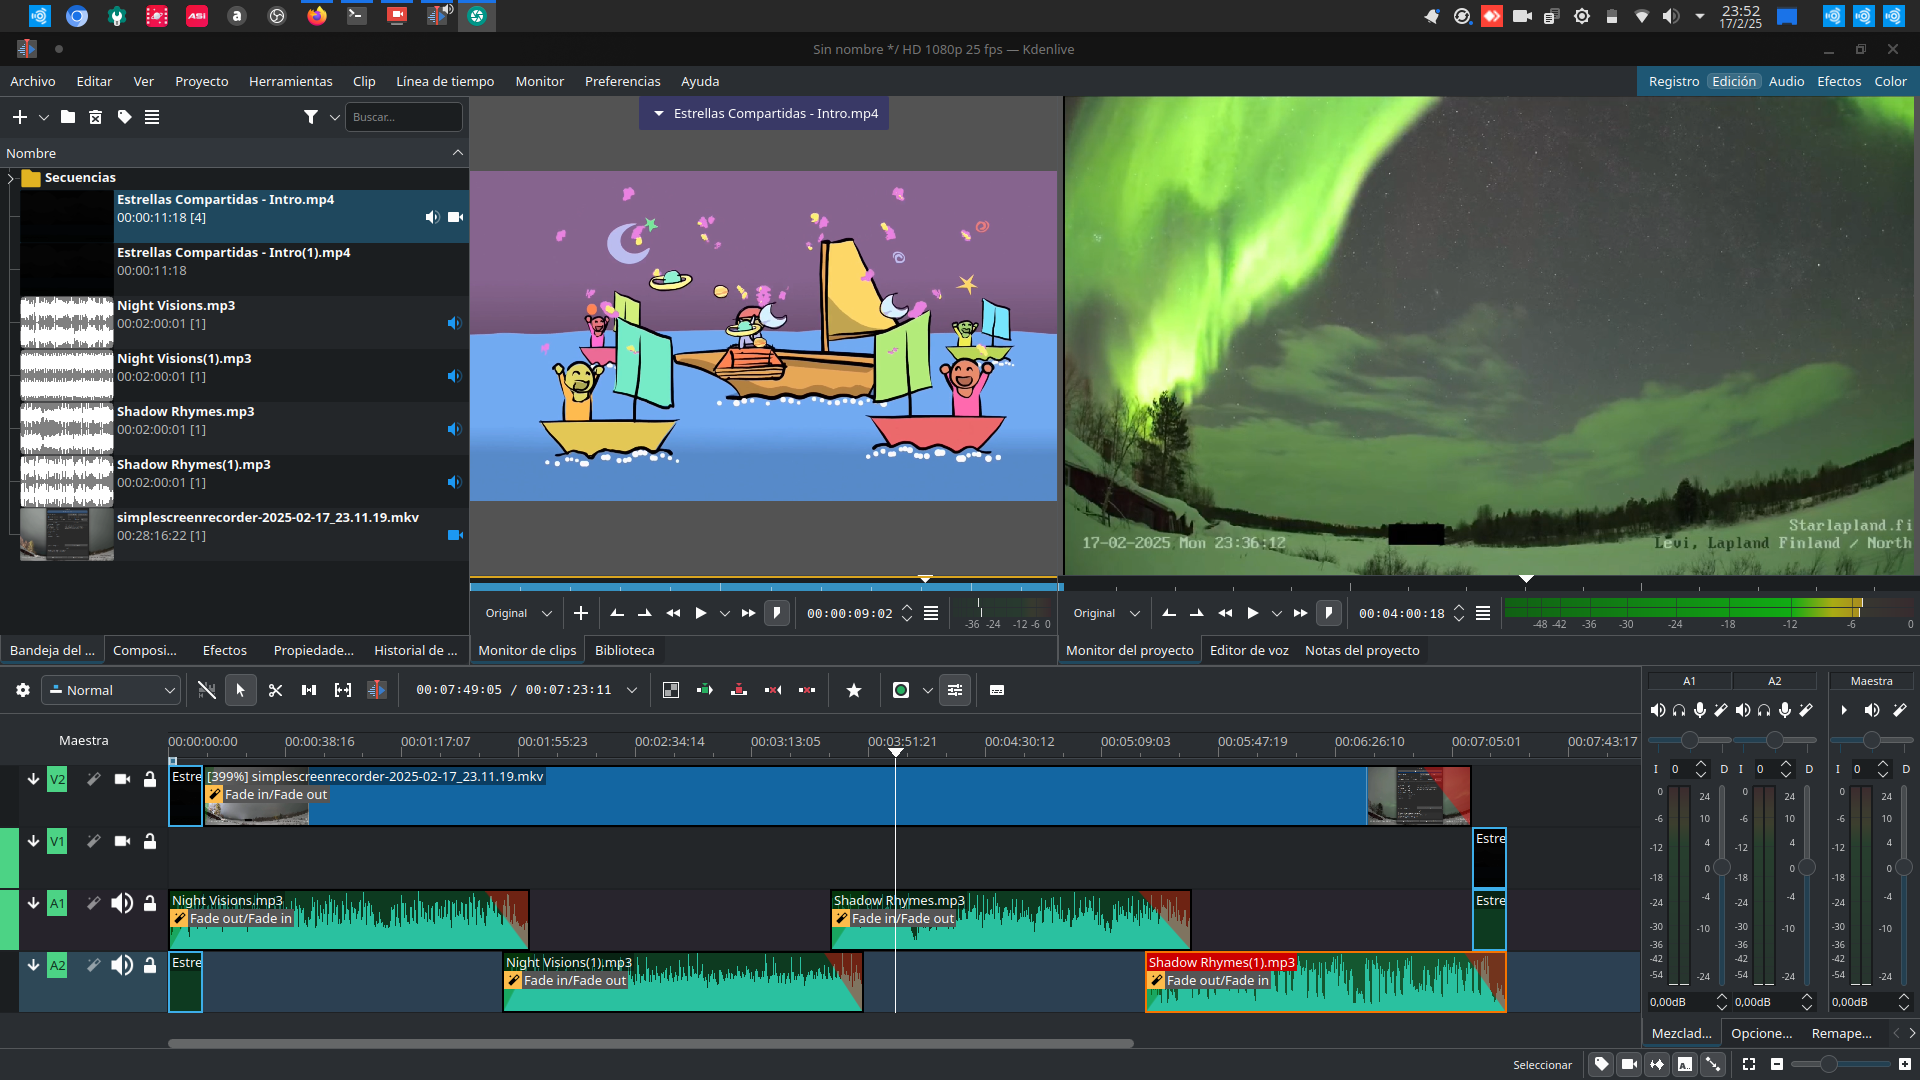Switch to the Audio workspace layout
The height and width of the screenshot is (1080, 1920).
click(x=1786, y=81)
